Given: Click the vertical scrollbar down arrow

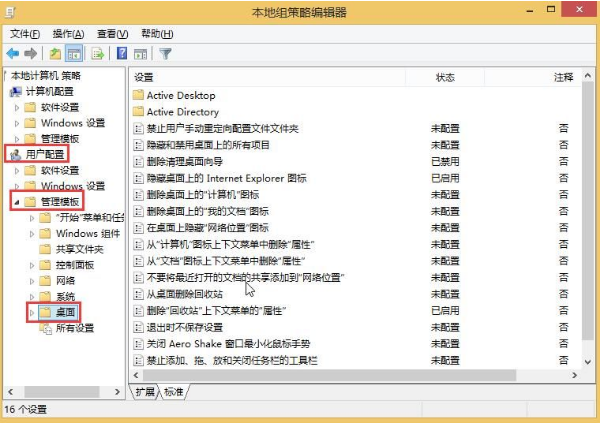Looking at the screenshot, I should [x=588, y=362].
